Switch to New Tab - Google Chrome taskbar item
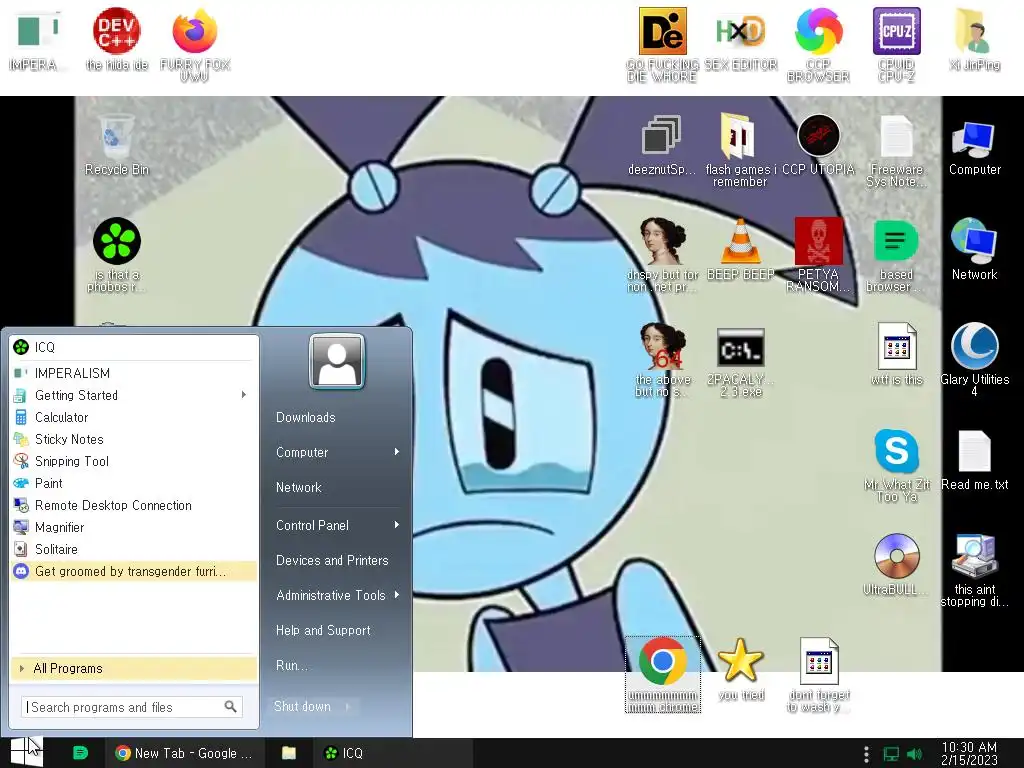This screenshot has width=1024, height=768. 183,753
